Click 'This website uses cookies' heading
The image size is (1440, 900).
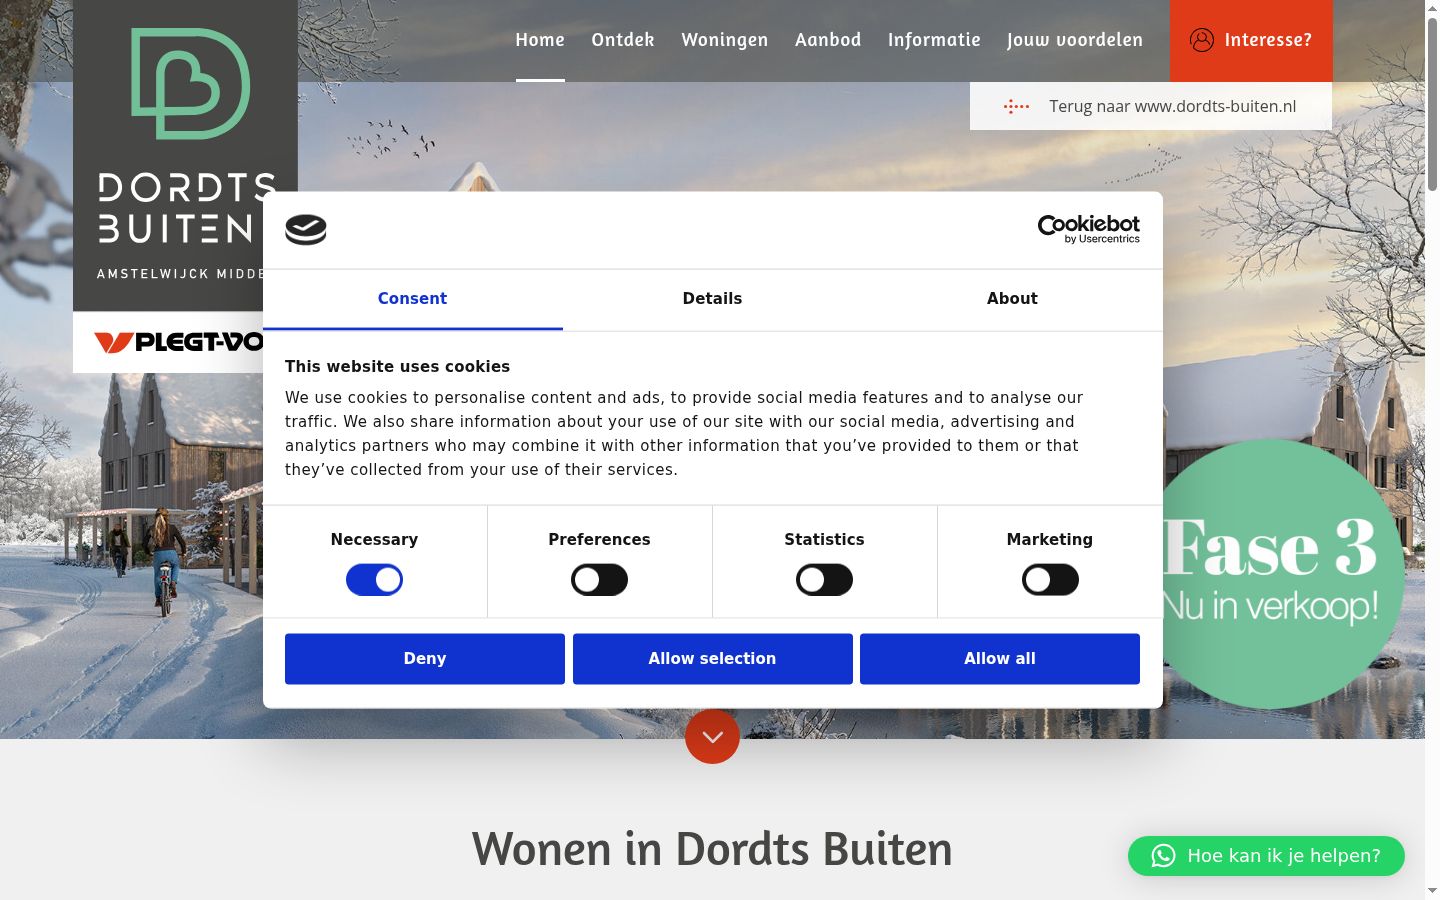[397, 367]
